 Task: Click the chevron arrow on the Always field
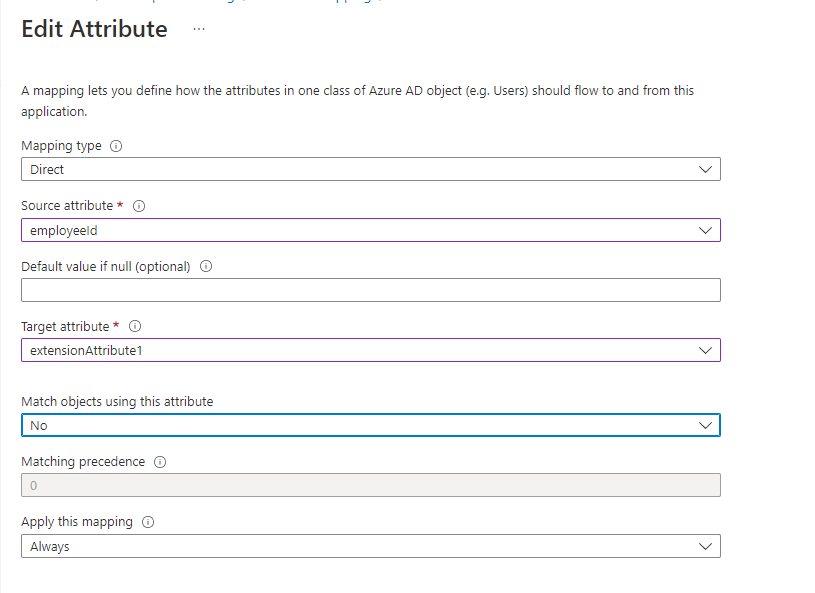click(x=706, y=547)
